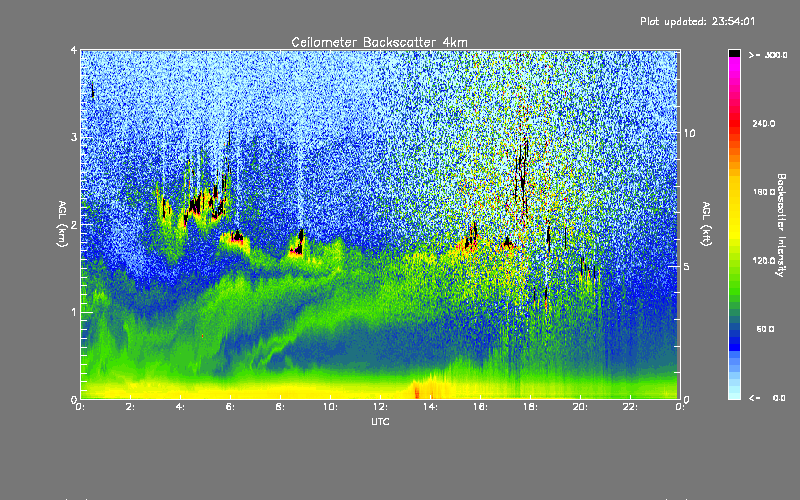Click the 'Plot updated: 23:54:01' timestamp
This screenshot has width=800, height=500.
point(697,21)
